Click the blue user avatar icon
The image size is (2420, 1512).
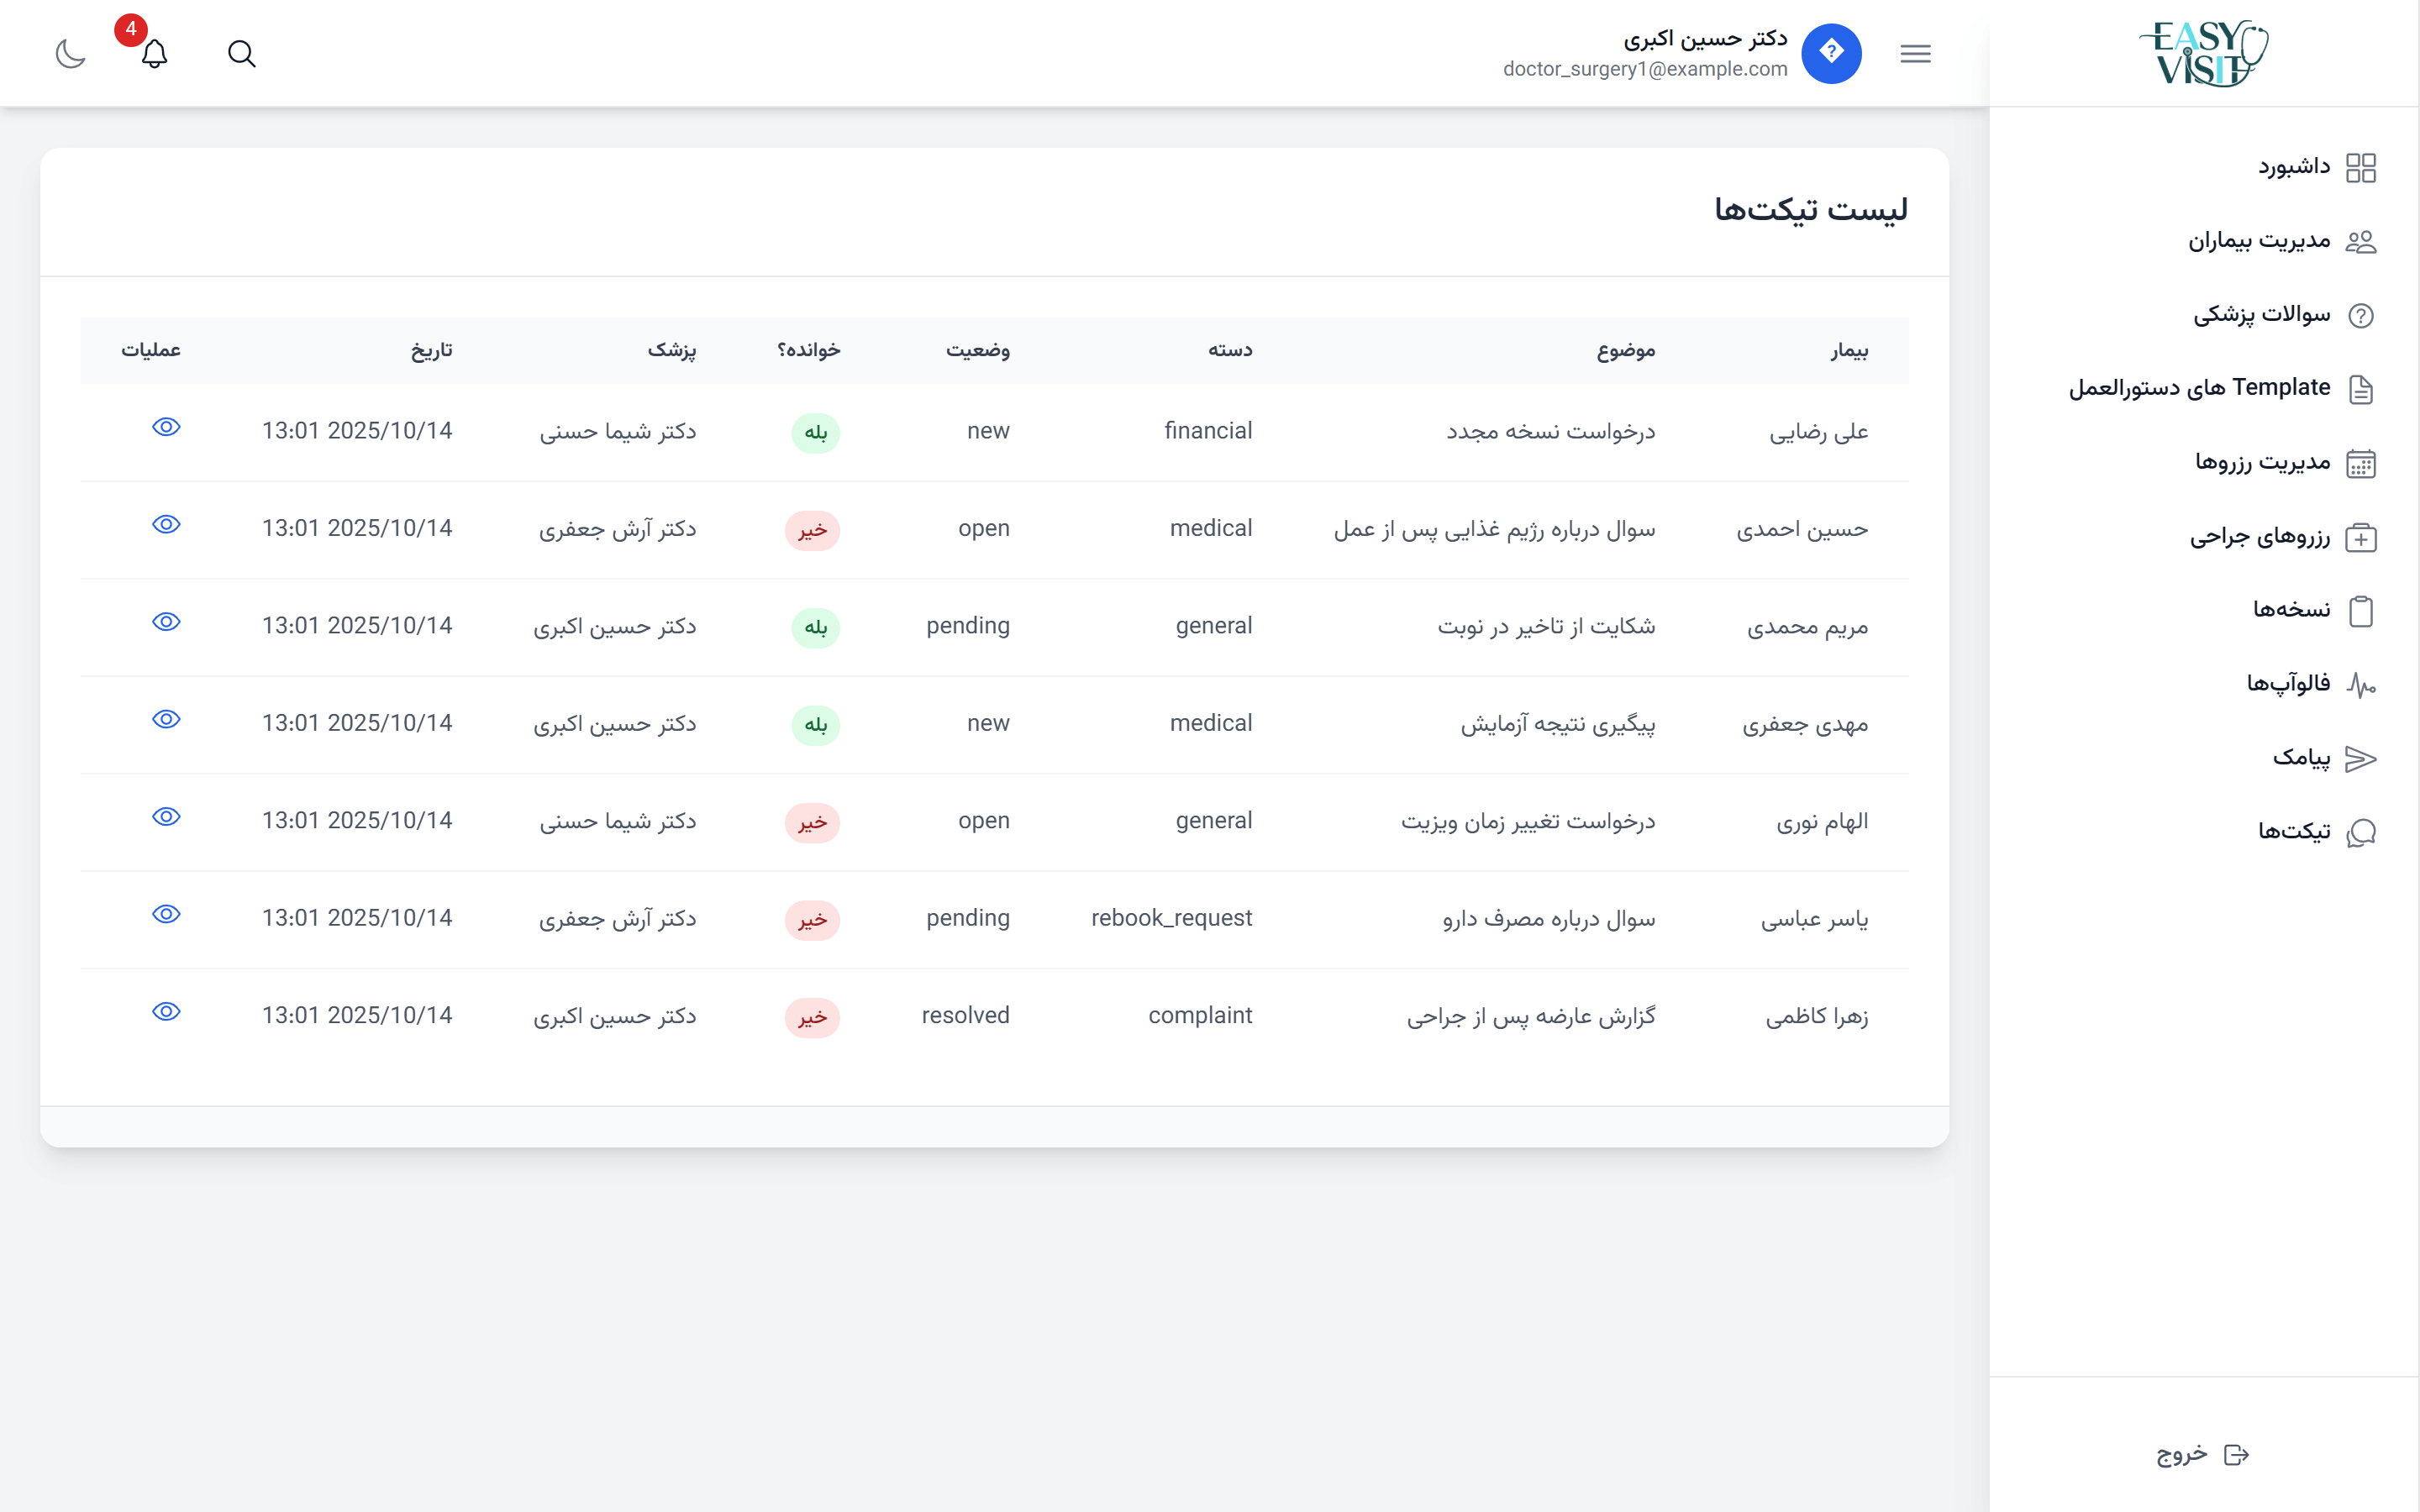[1831, 54]
